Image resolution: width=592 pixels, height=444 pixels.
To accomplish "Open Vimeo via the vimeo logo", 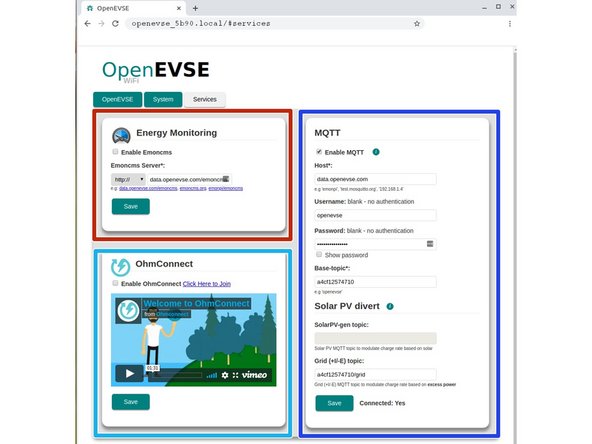I will [254, 375].
